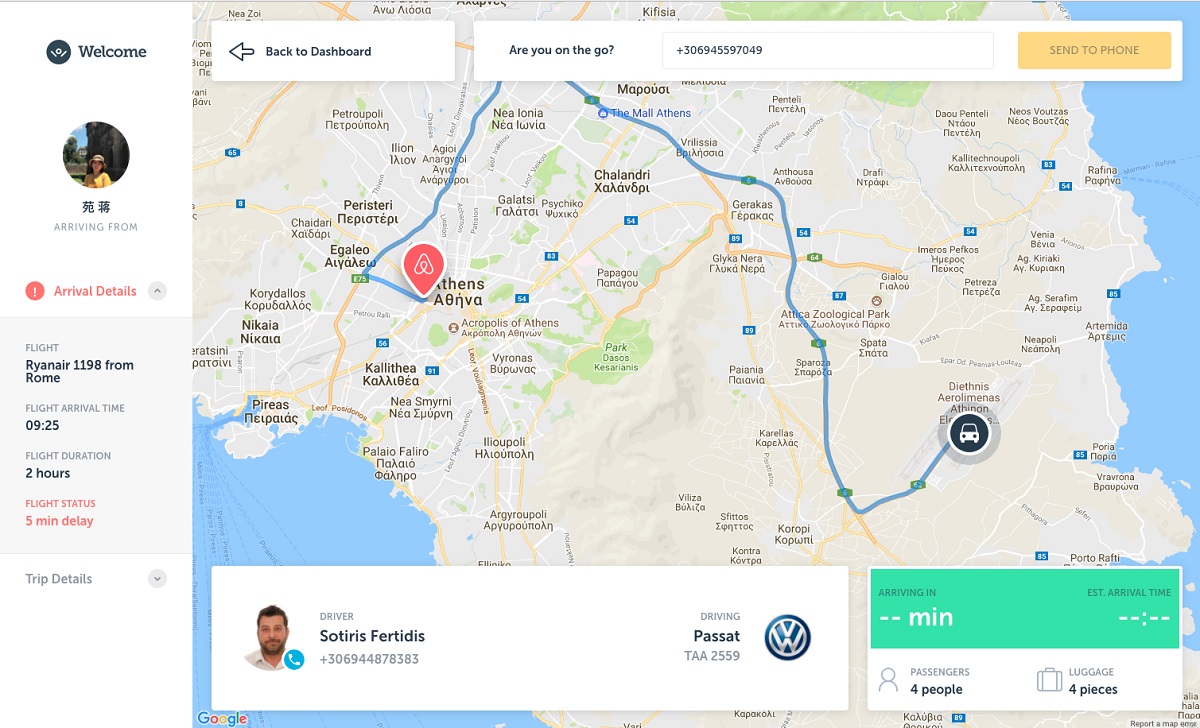Call driver via phone icon
The width and height of the screenshot is (1200, 728).
point(293,659)
